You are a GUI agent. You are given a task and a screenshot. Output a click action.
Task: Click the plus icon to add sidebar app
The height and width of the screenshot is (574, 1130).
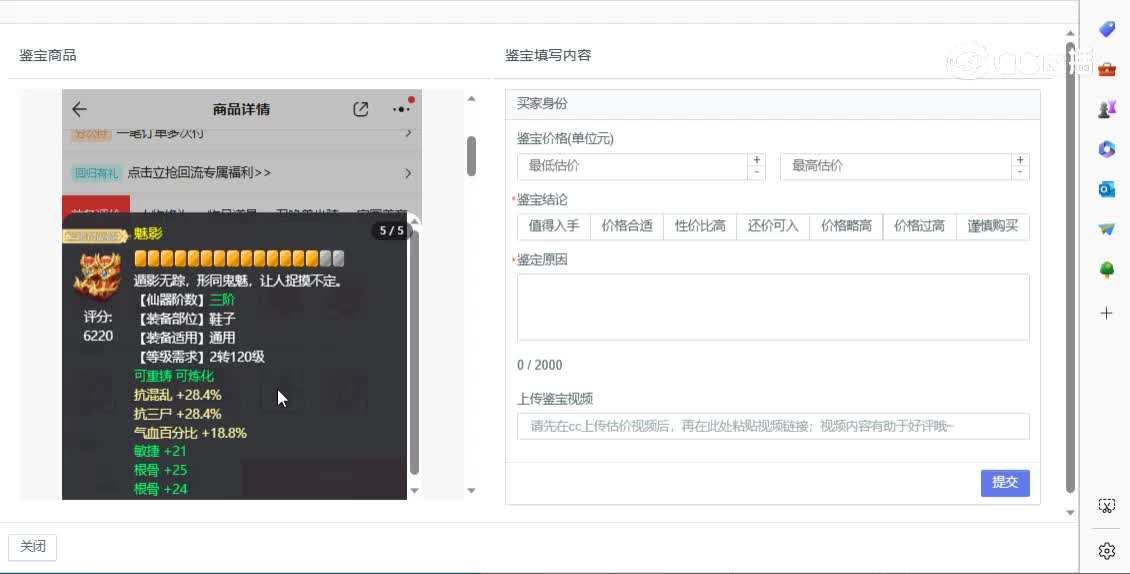point(1107,313)
